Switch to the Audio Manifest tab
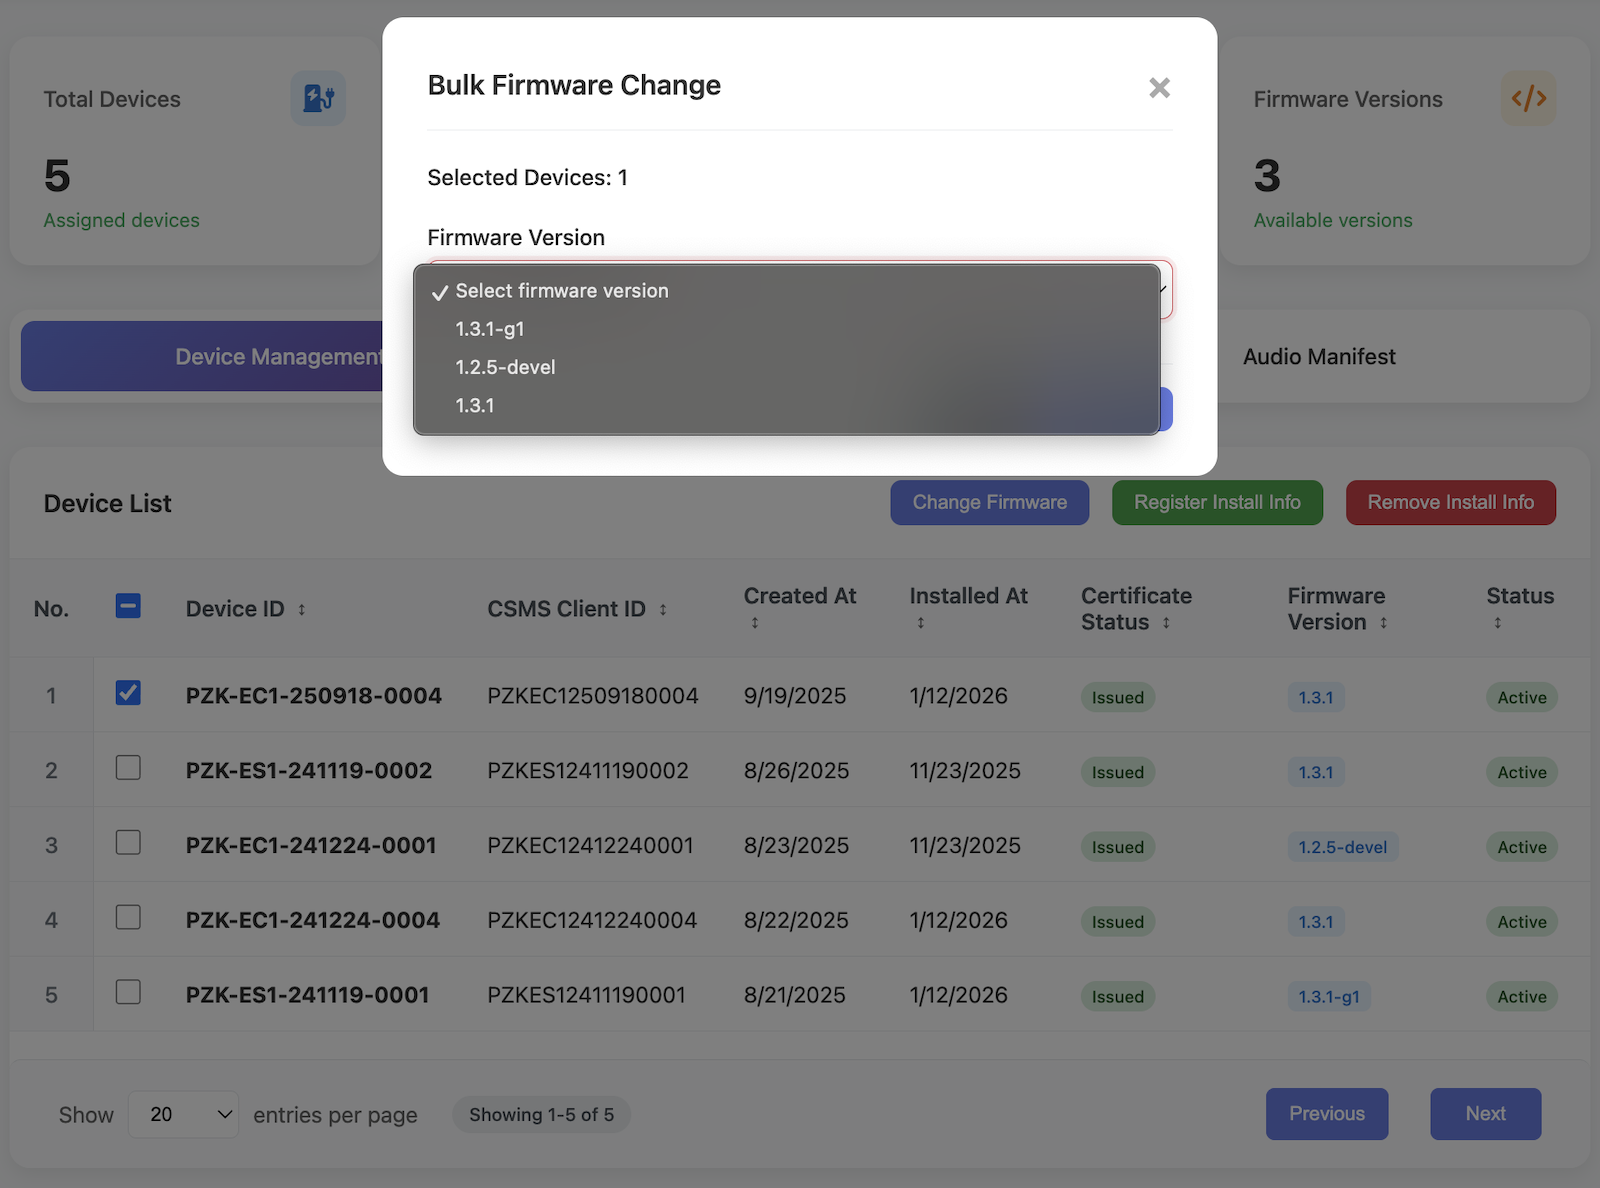 coord(1319,357)
